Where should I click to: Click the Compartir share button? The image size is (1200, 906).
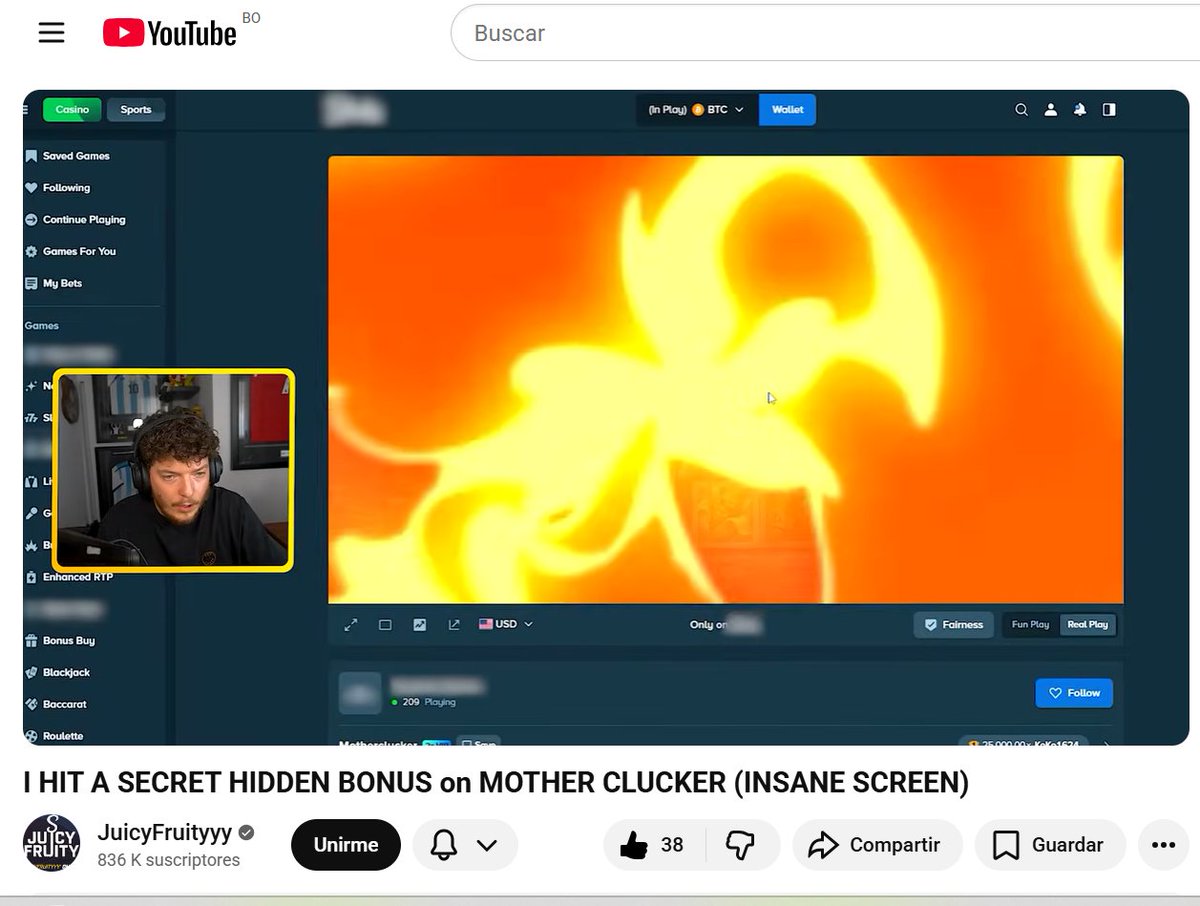pos(877,845)
